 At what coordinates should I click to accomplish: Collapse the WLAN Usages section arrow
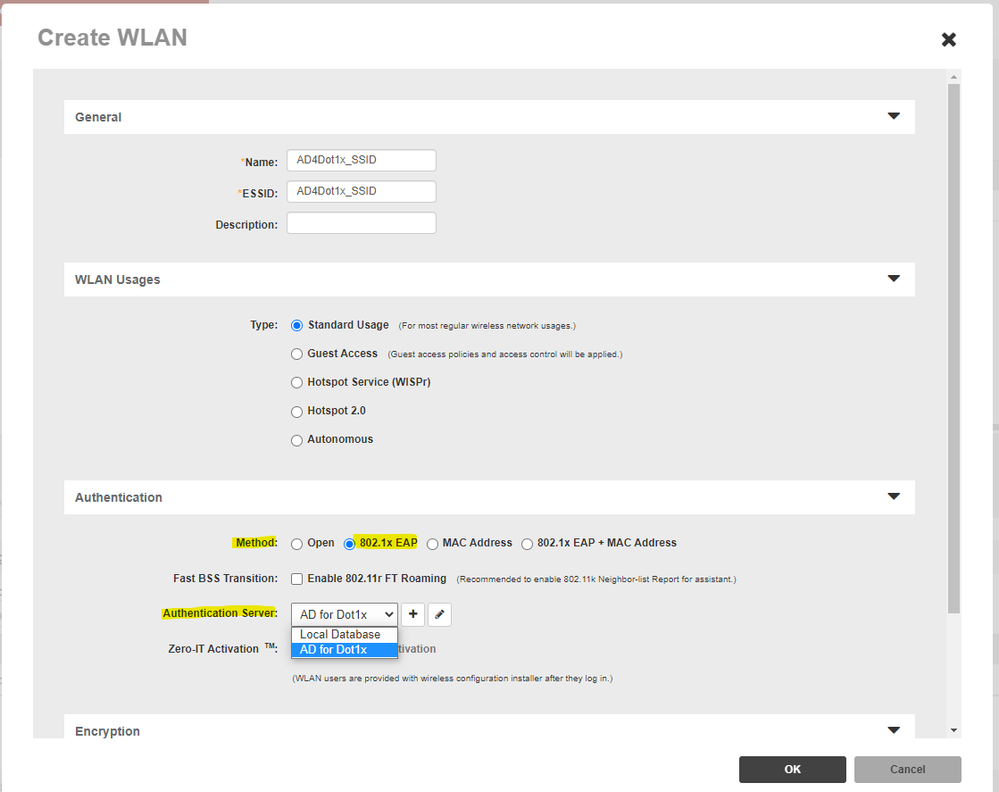coord(893,278)
